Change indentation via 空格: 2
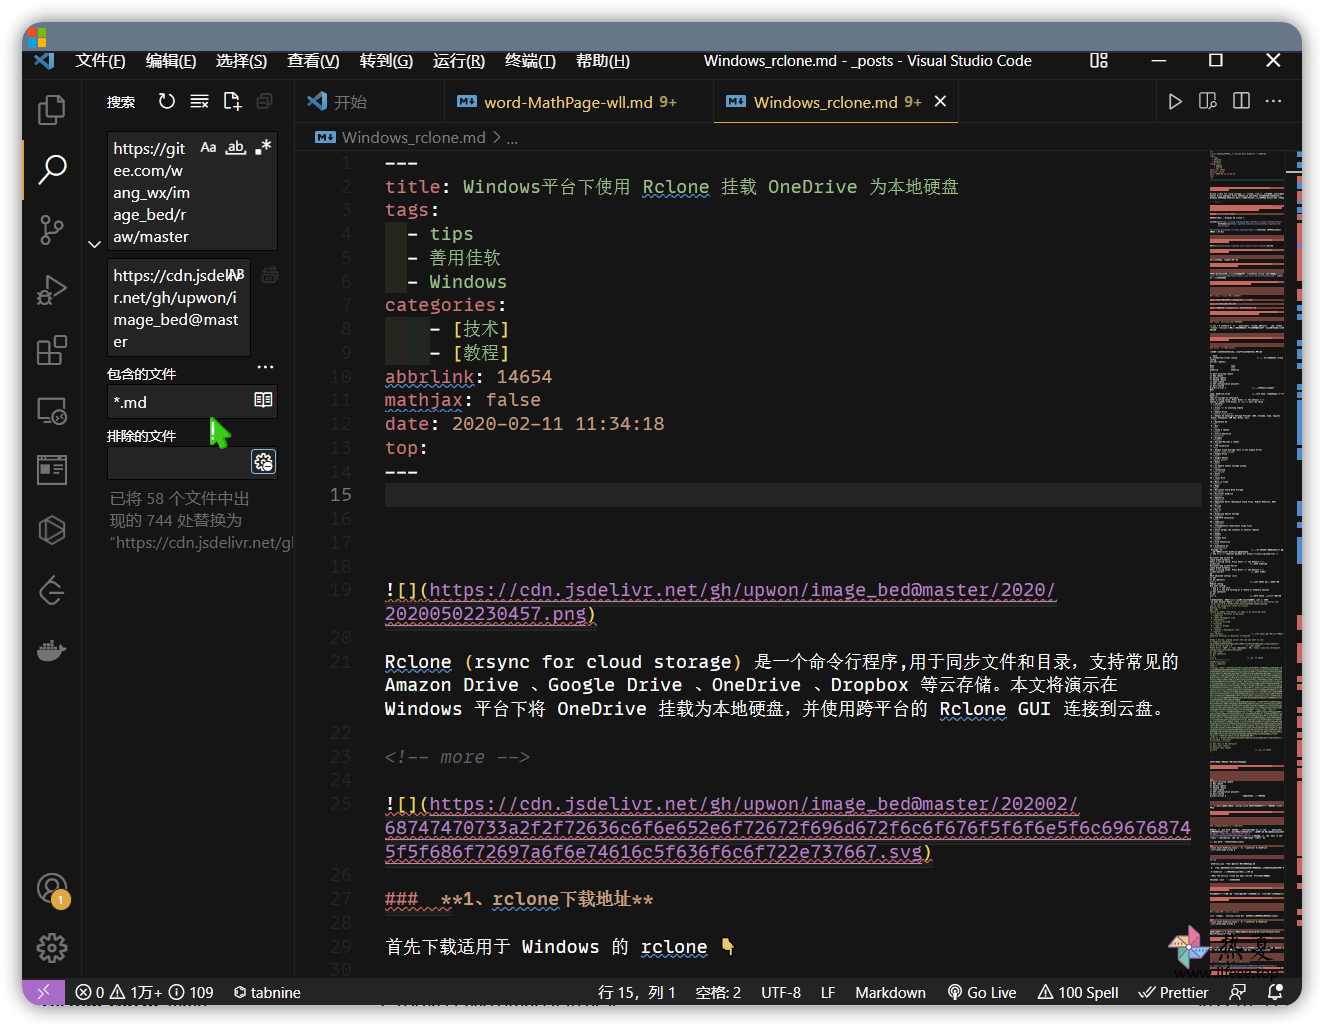The height and width of the screenshot is (1028, 1324). pos(718,992)
